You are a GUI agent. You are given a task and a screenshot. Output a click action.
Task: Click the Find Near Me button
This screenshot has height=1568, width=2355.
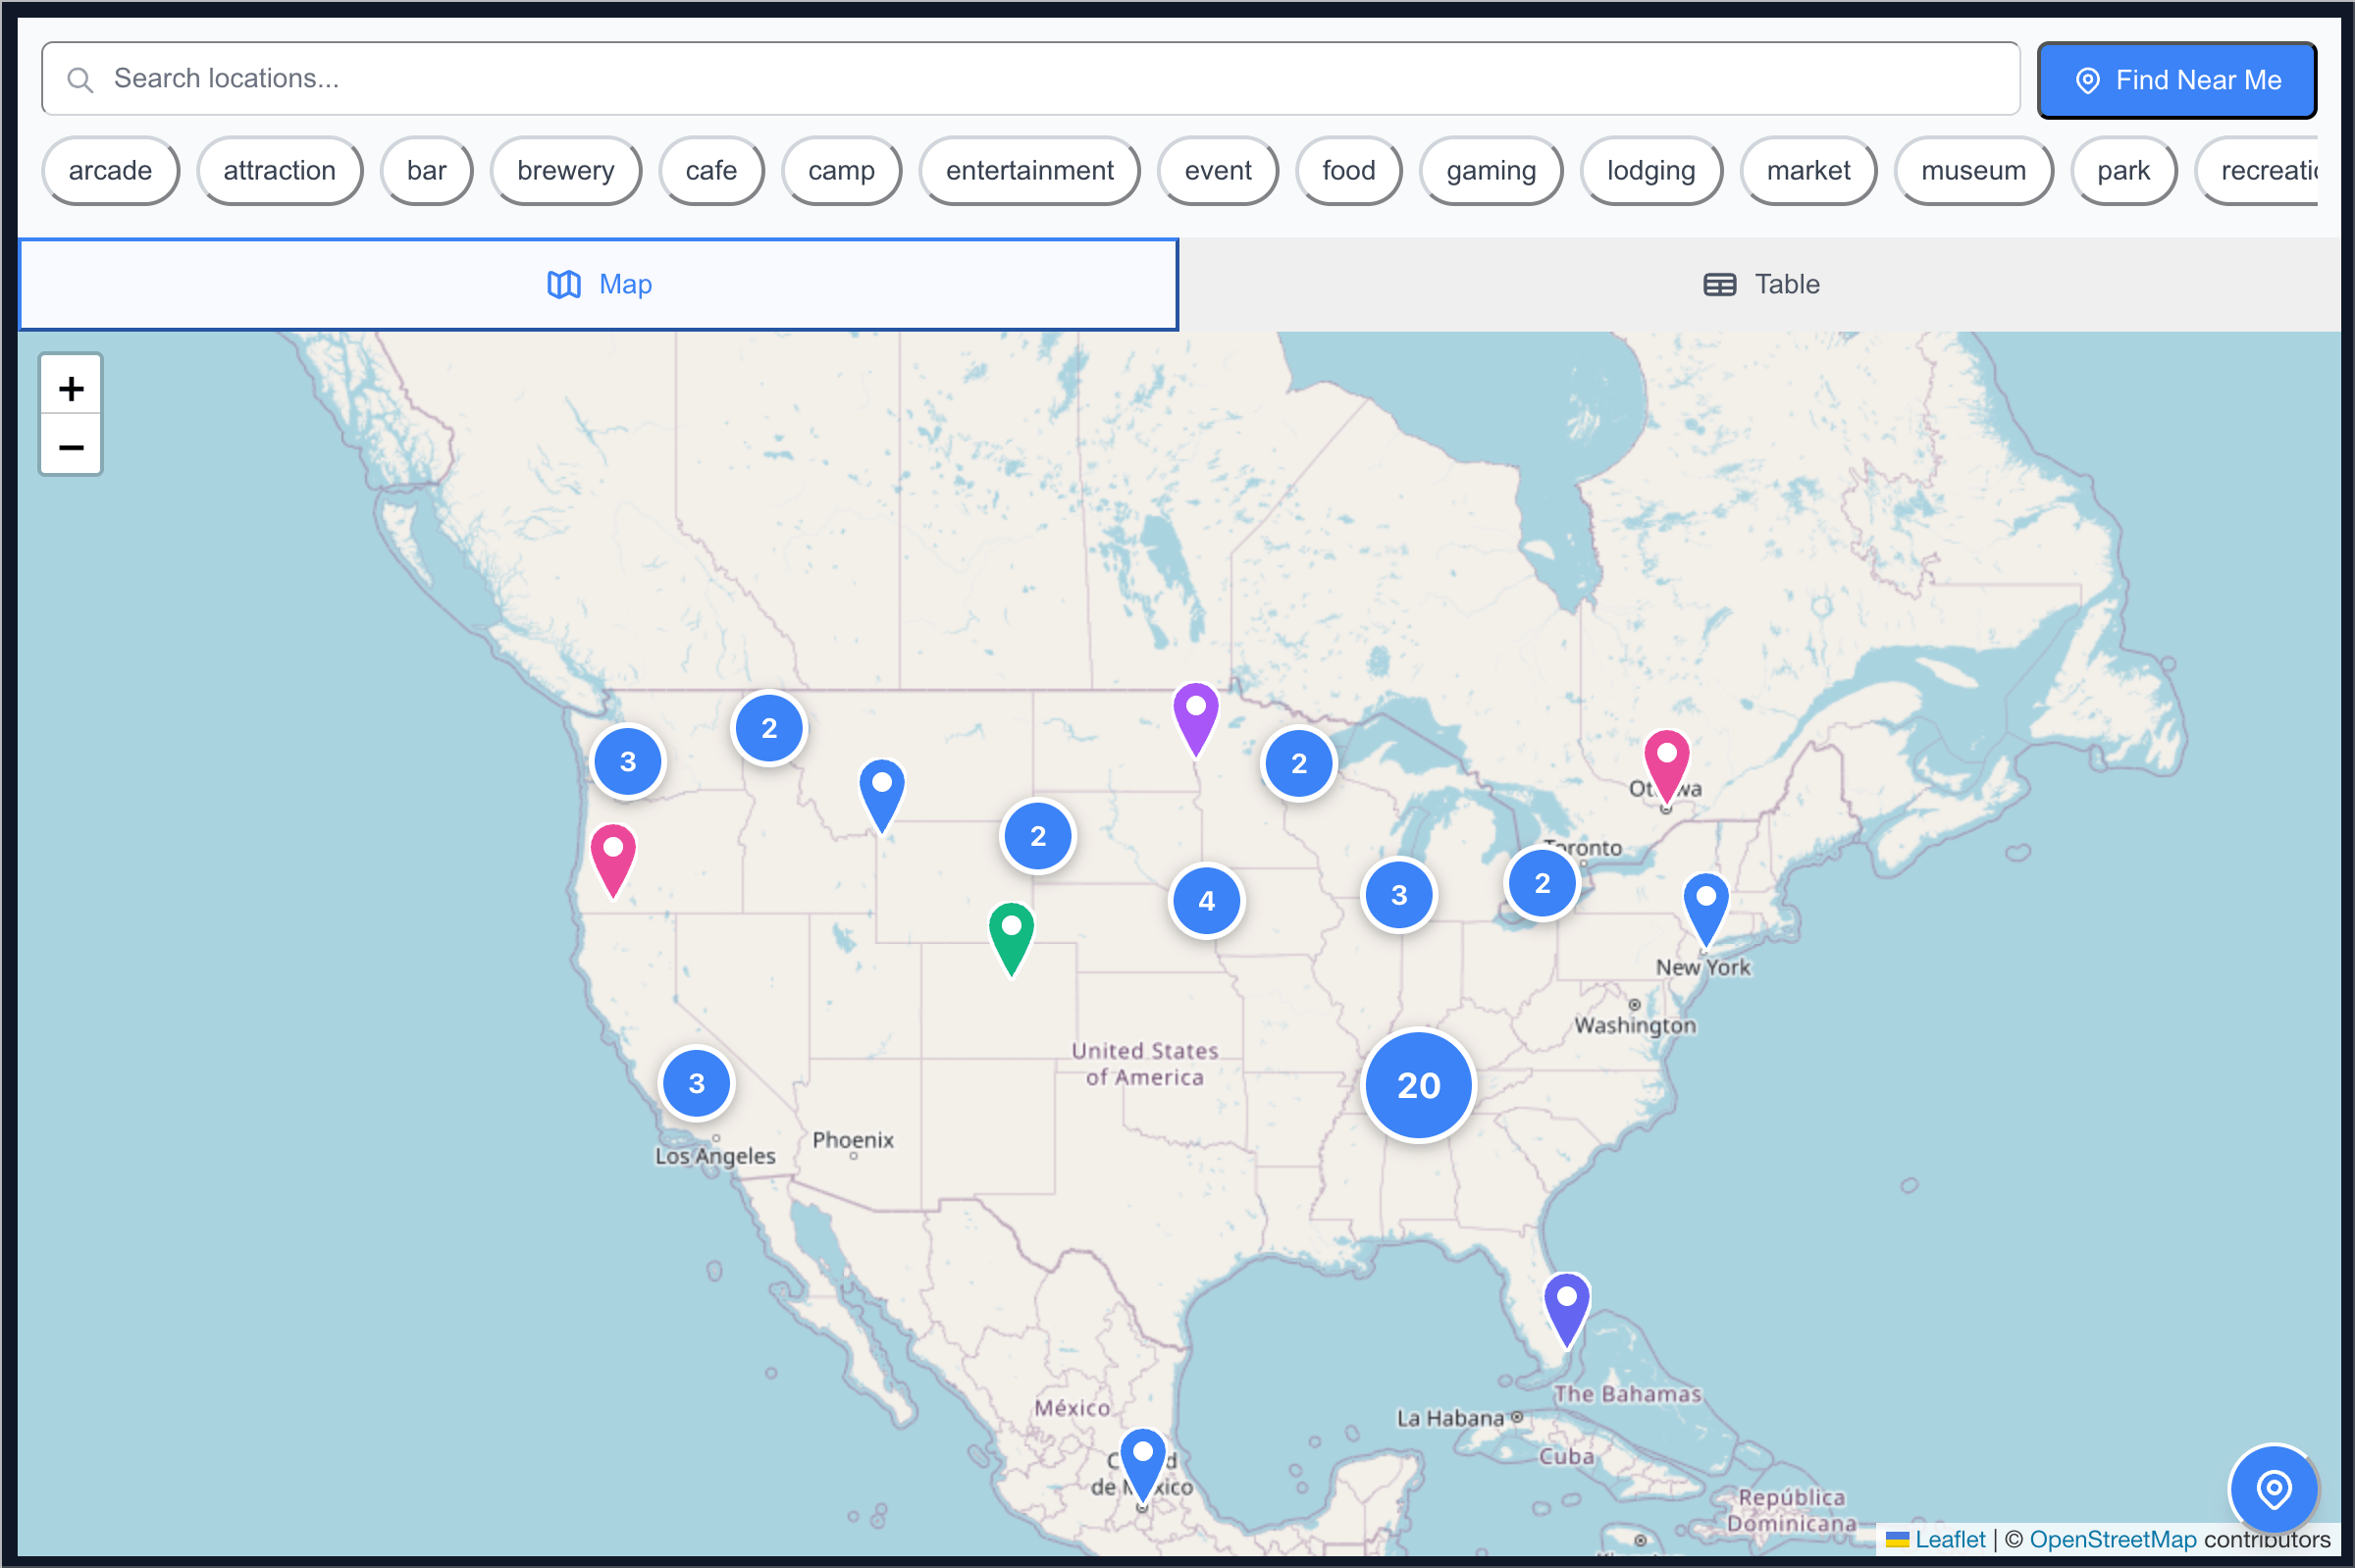(2177, 80)
